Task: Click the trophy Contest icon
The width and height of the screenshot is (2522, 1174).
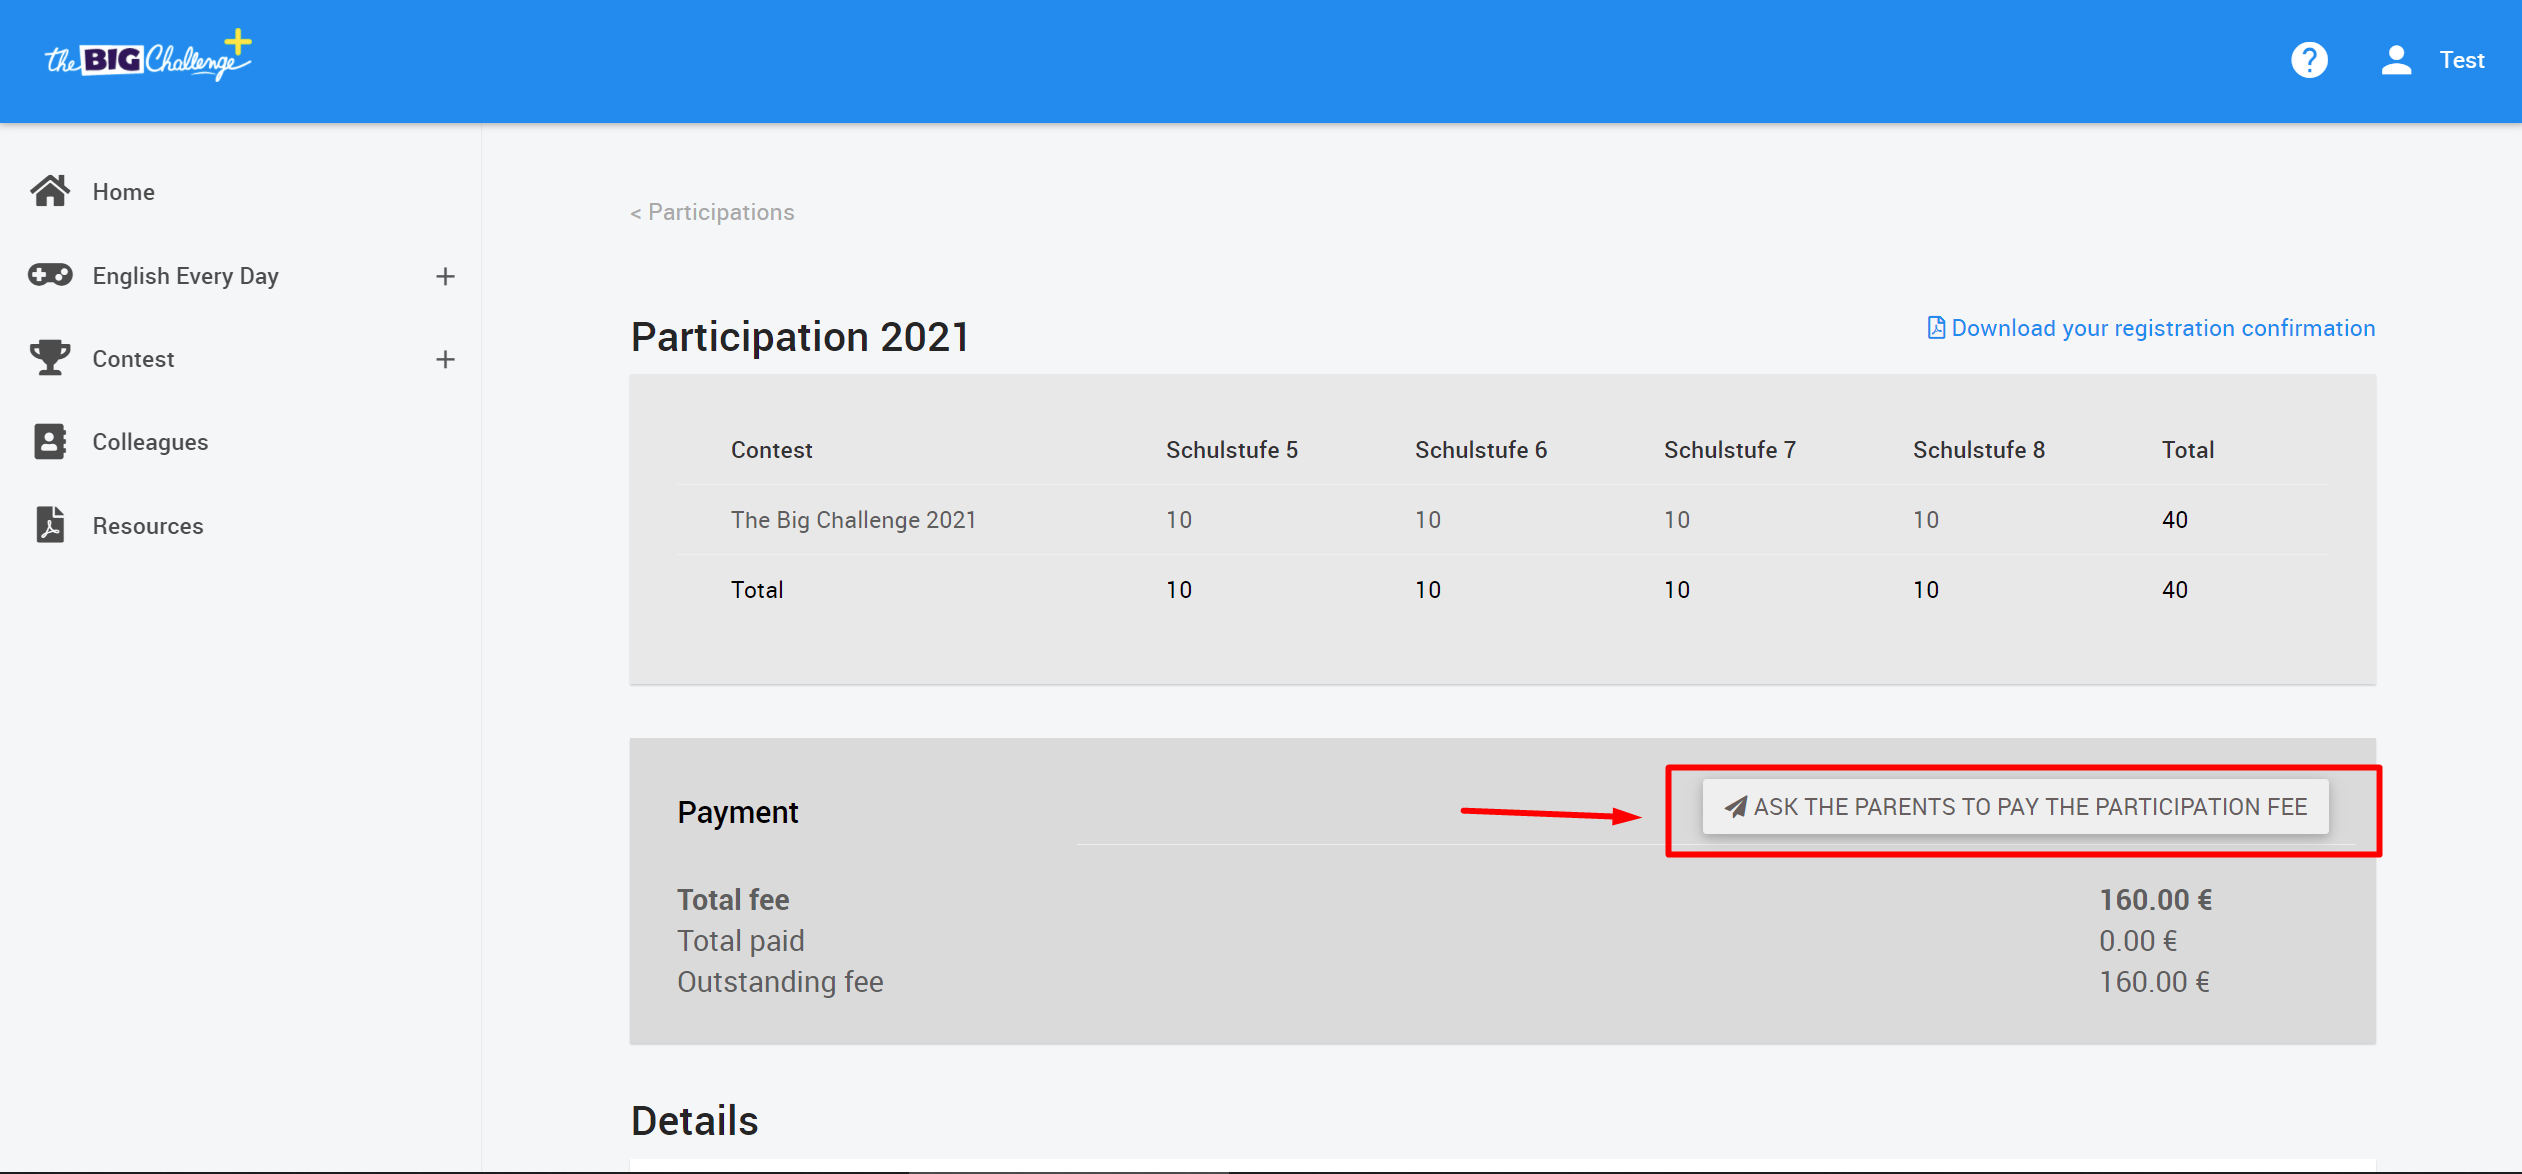Action: [x=50, y=358]
